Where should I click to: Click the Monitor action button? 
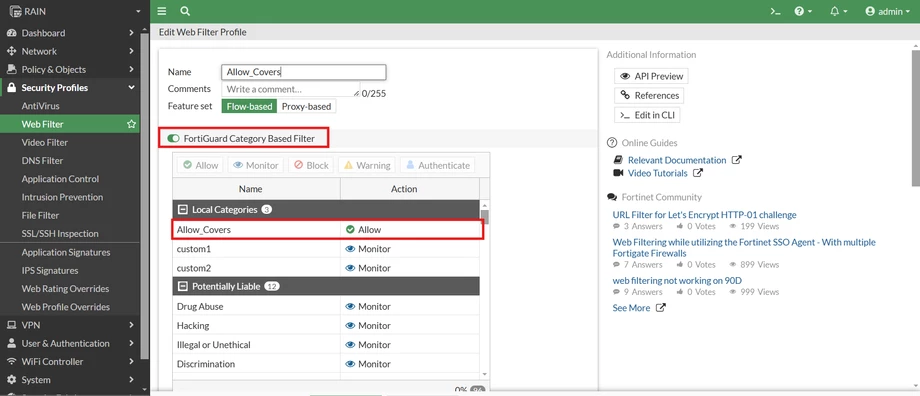(x=255, y=165)
